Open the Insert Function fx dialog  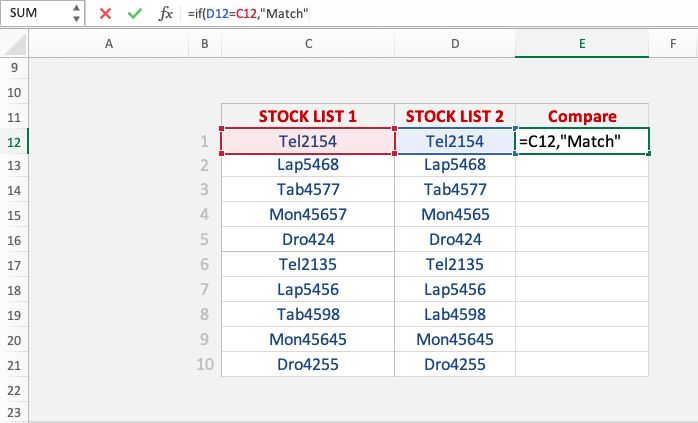[x=165, y=14]
